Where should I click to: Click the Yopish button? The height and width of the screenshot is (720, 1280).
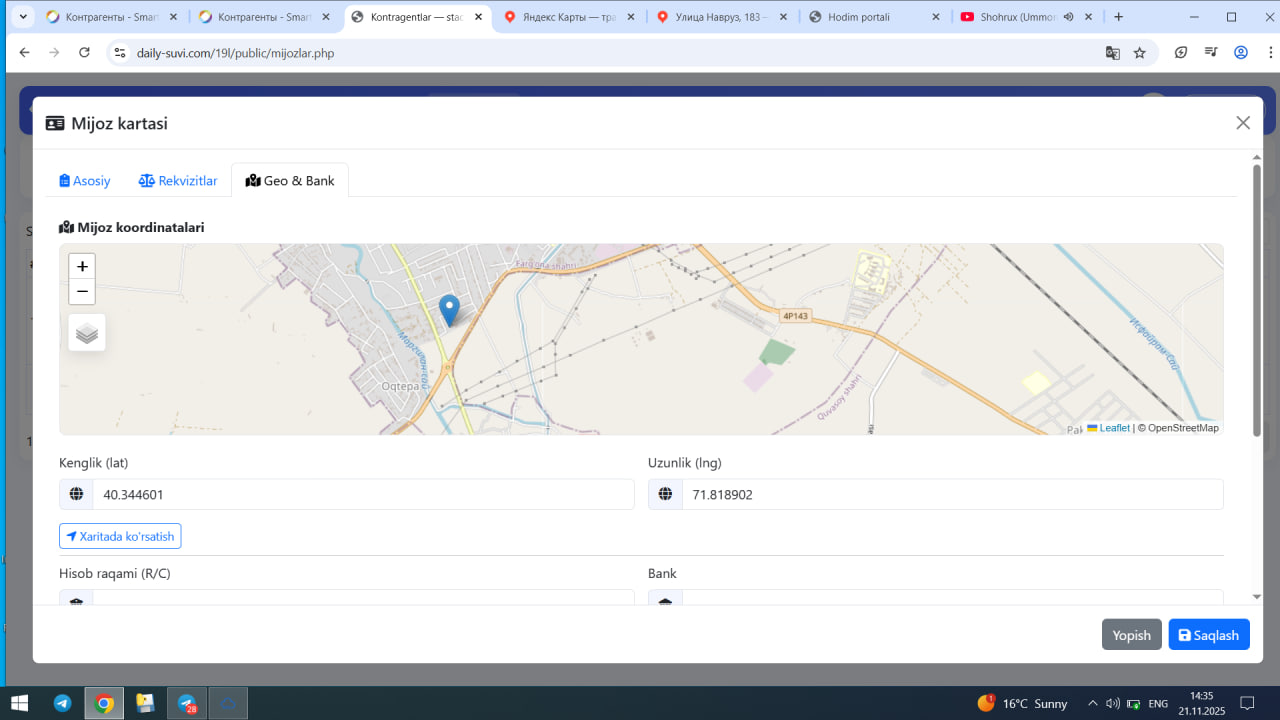tap(1131, 635)
